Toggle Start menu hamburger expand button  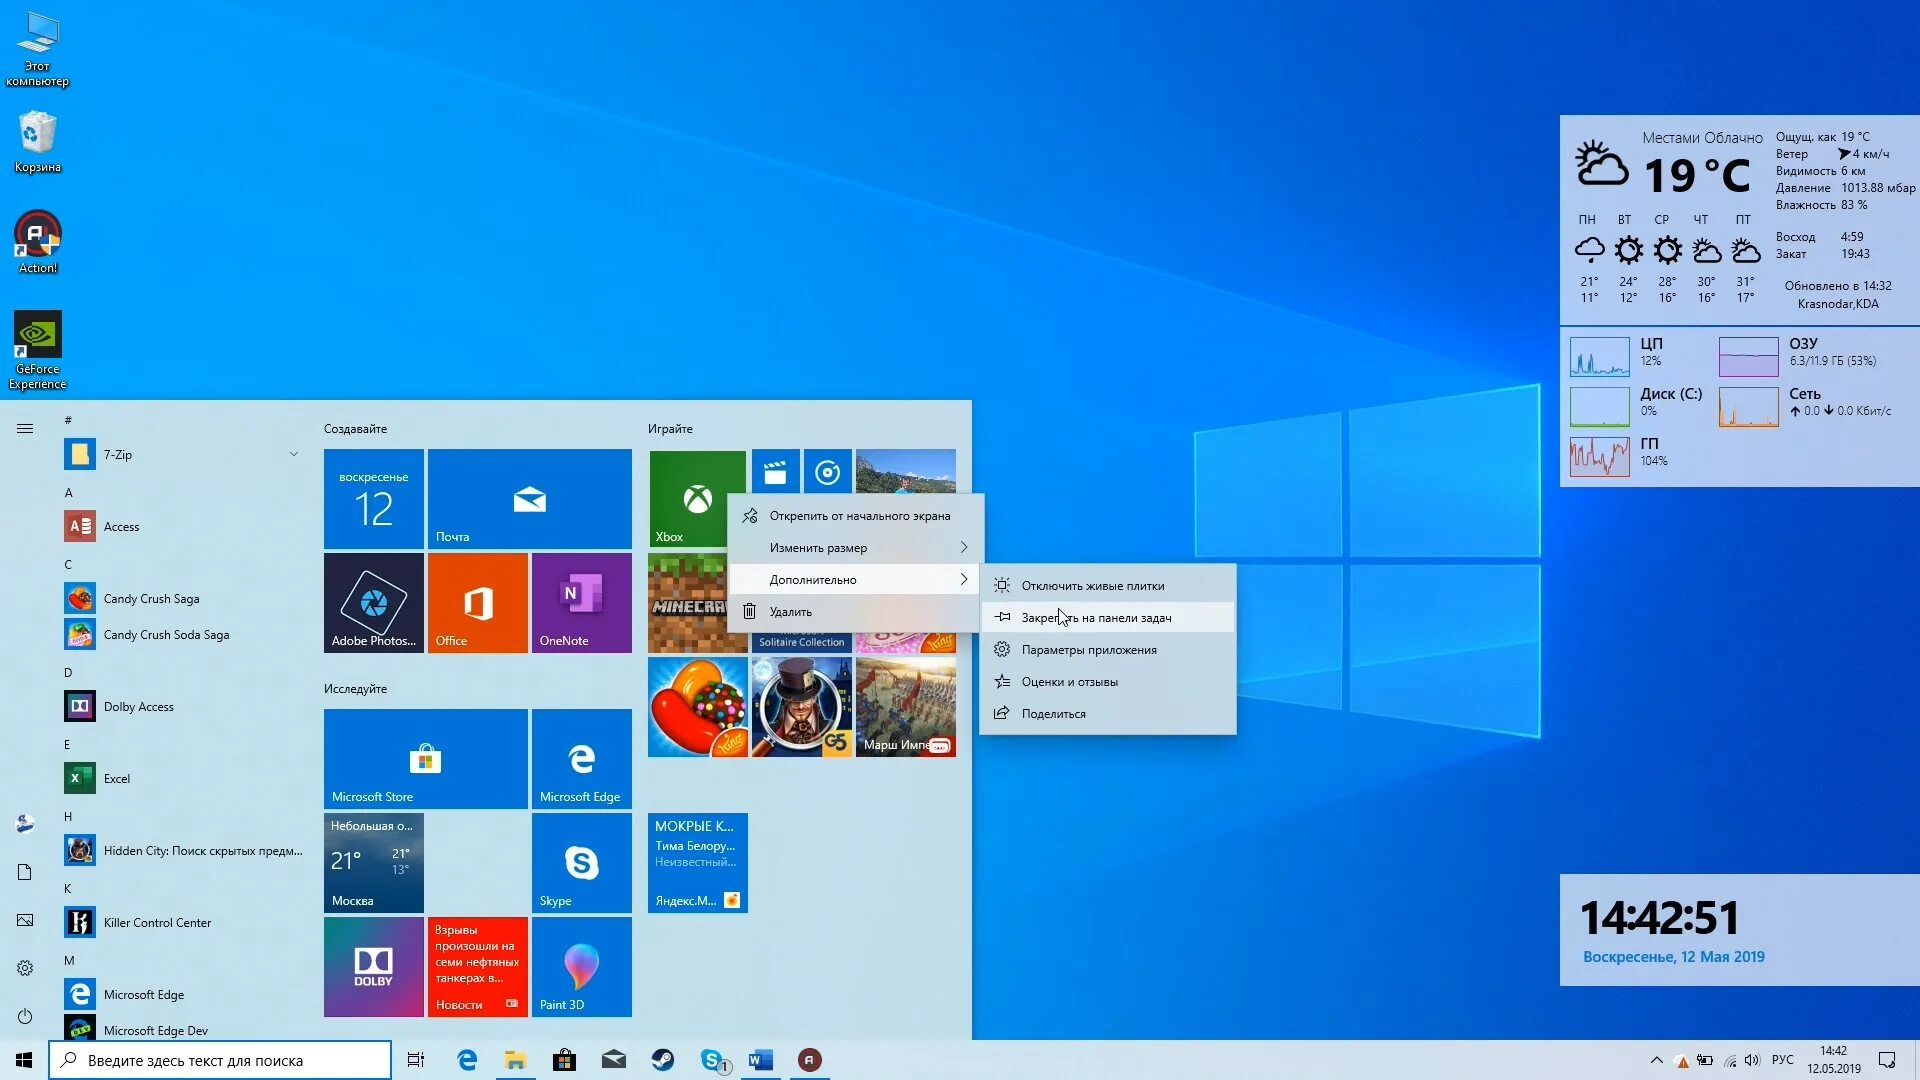[25, 428]
